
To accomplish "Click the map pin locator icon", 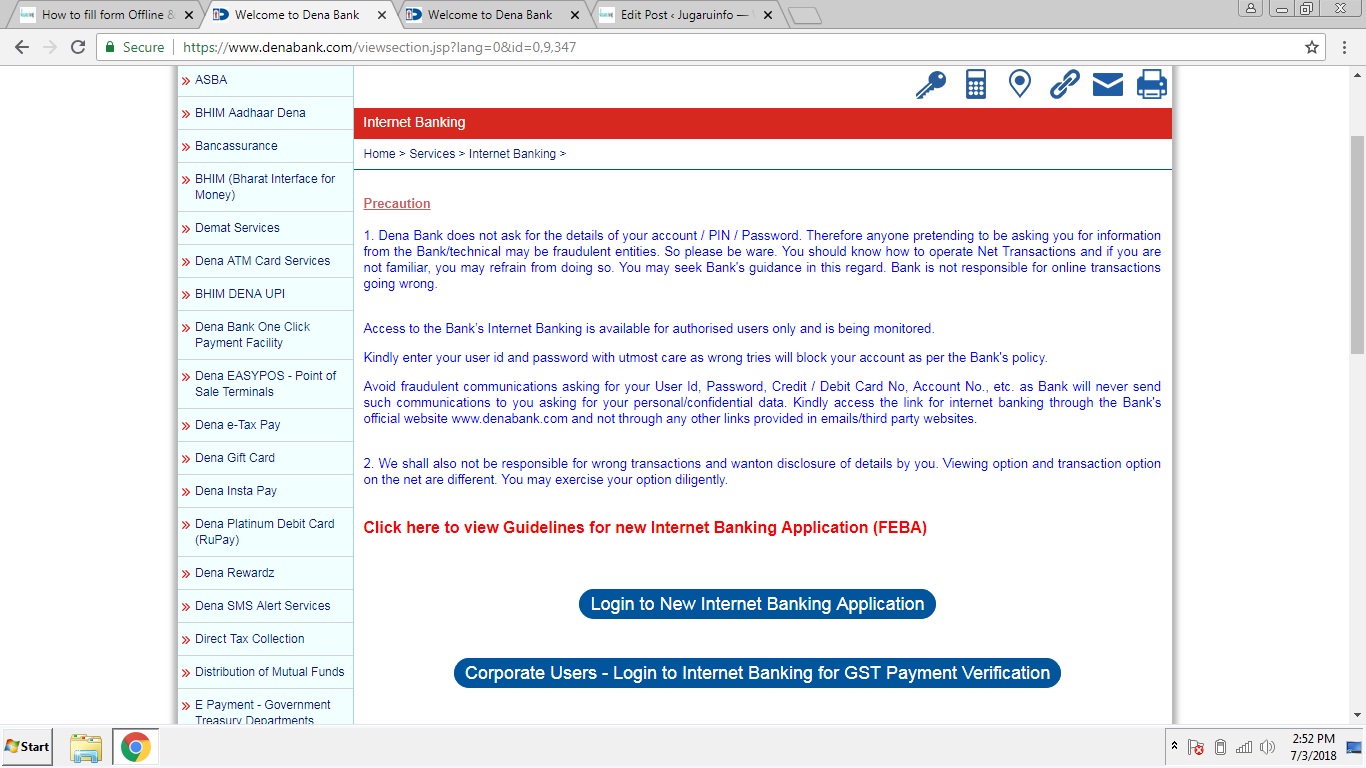I will click(x=1019, y=84).
